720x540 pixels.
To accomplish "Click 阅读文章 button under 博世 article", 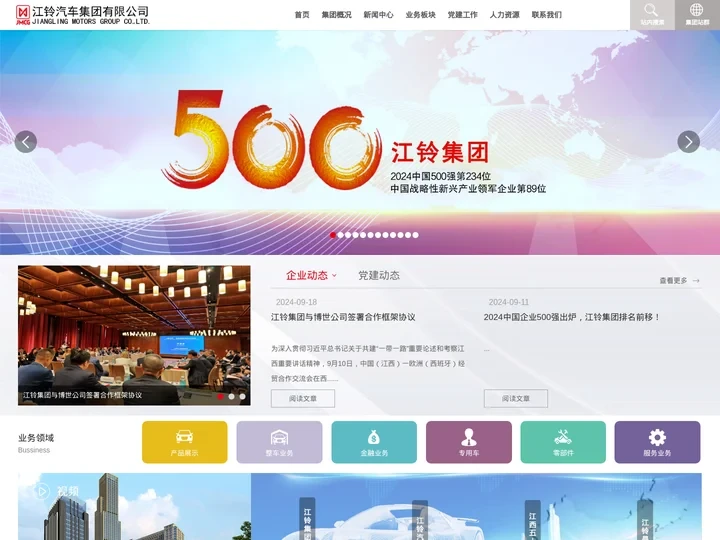I will point(303,399).
